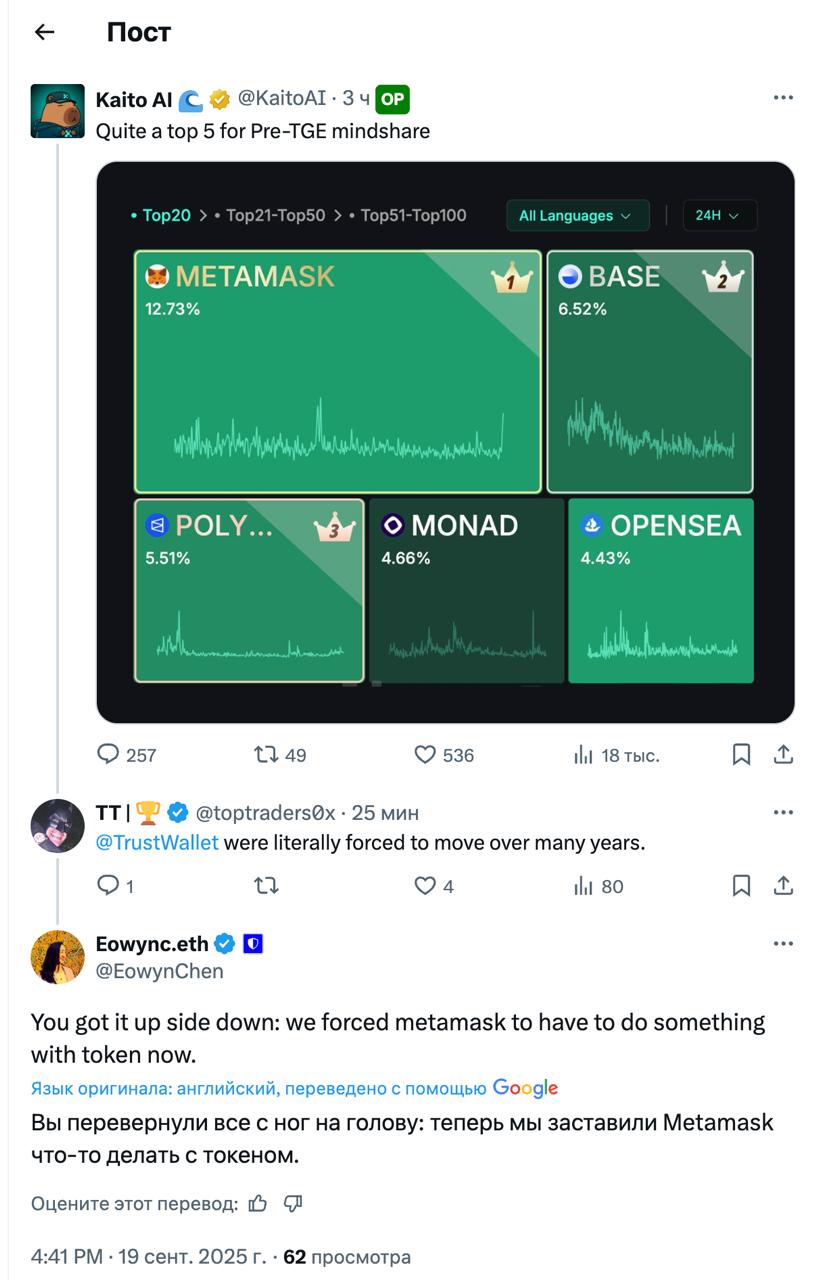Viewport: 817px width, 1280px height.
Task: Repost the Kaito AI post showing 49
Action: point(280,754)
